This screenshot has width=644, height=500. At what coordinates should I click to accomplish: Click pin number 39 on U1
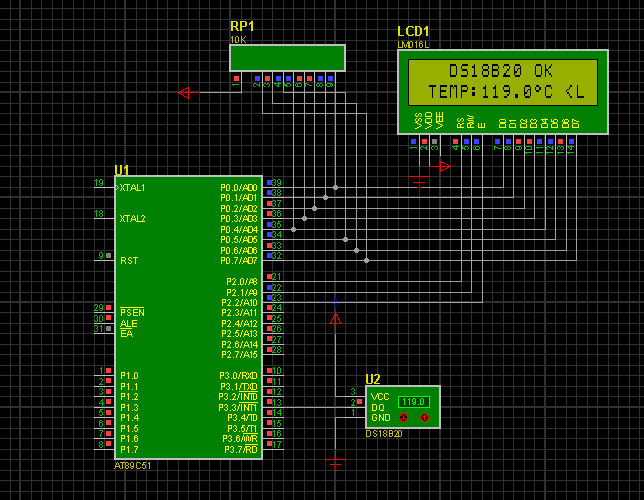(277, 183)
